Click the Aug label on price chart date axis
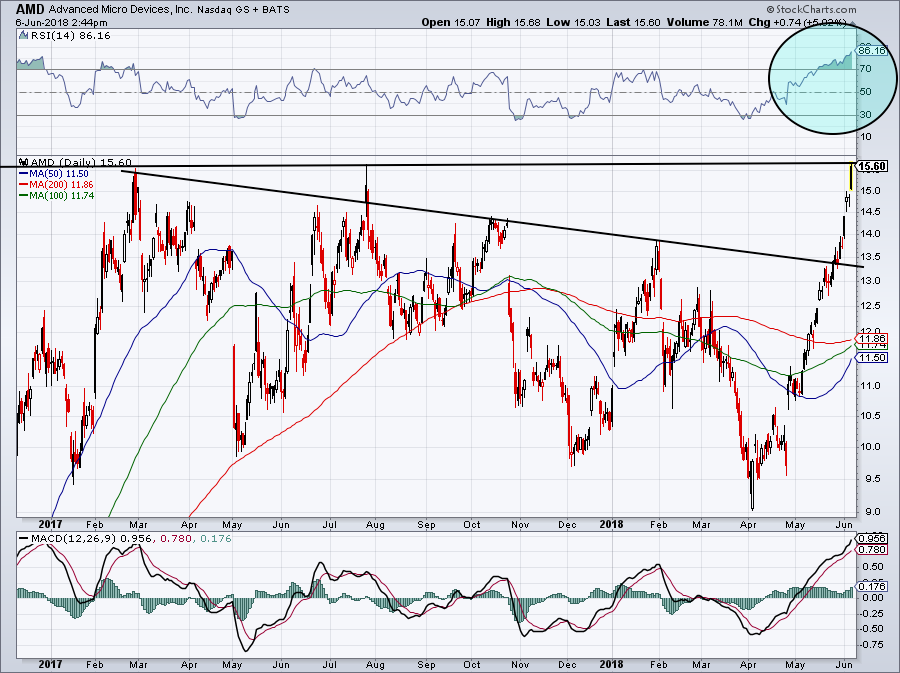900x673 pixels. (x=375, y=524)
